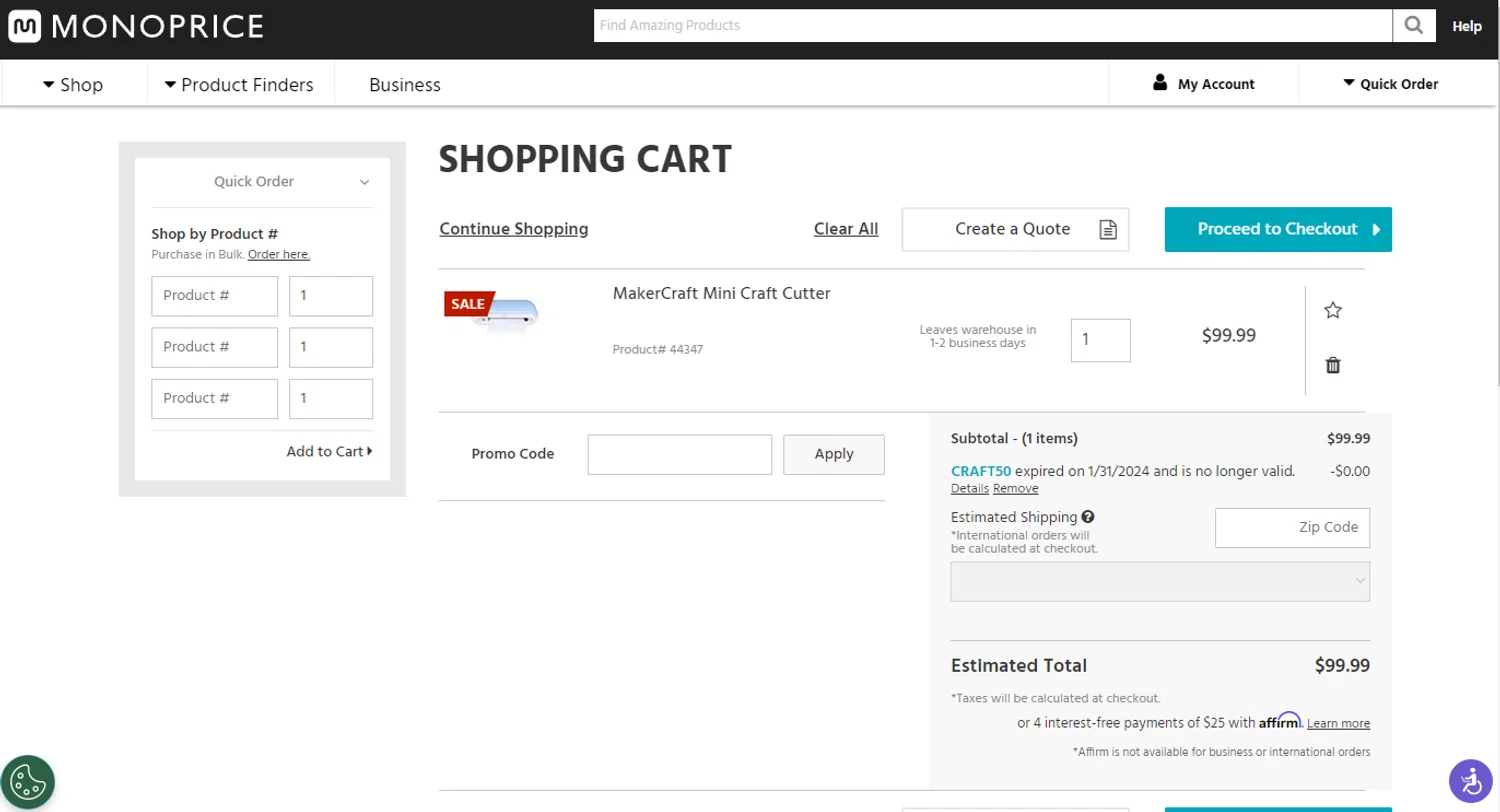Click the Zip Code input field
1500x812 pixels.
click(1292, 527)
